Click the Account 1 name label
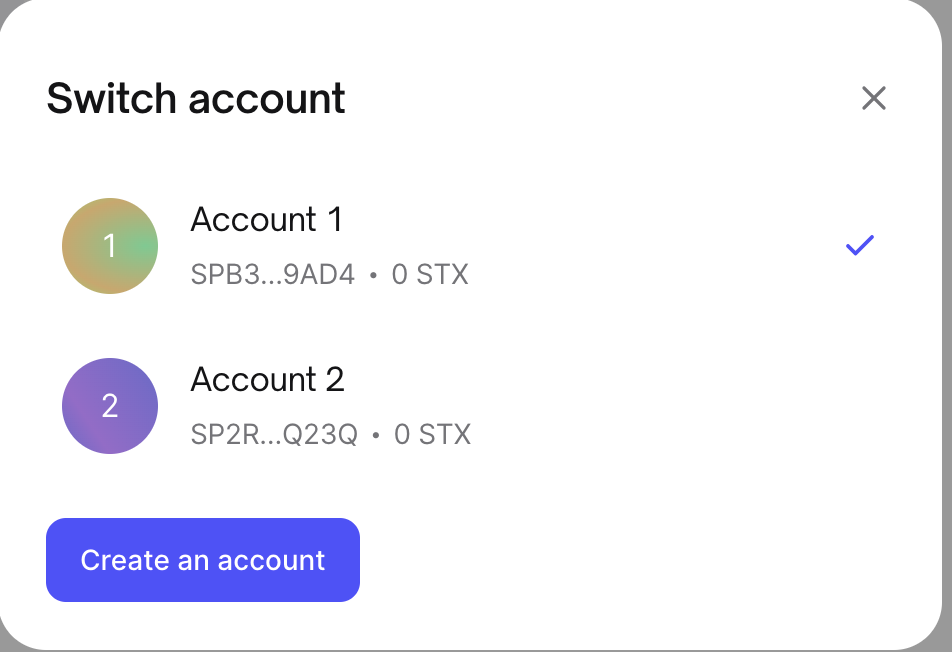This screenshot has height=652, width=952. 266,220
